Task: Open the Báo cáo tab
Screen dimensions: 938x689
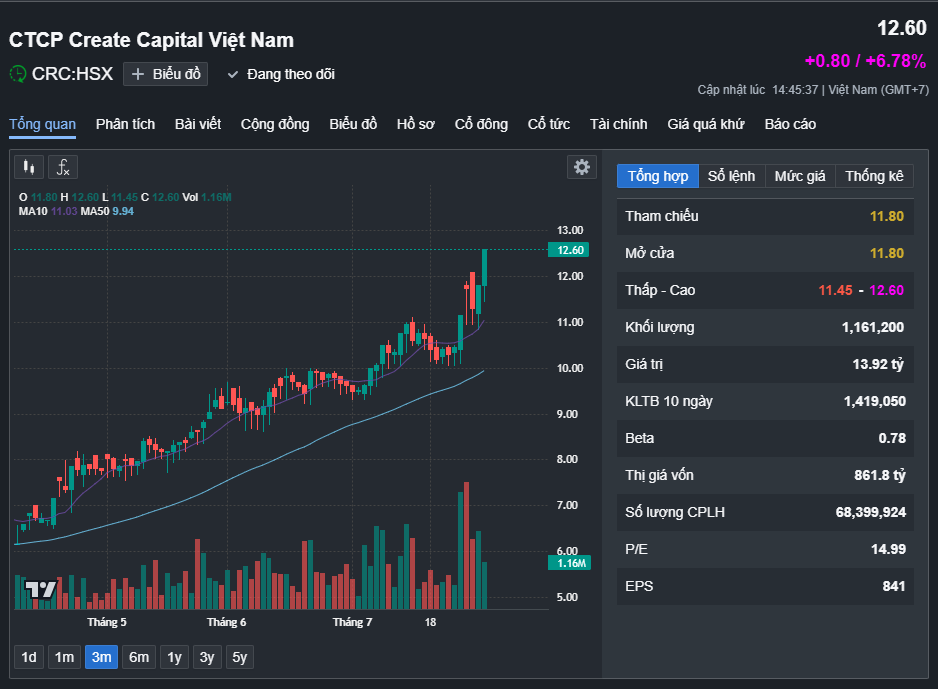Action: coord(790,124)
